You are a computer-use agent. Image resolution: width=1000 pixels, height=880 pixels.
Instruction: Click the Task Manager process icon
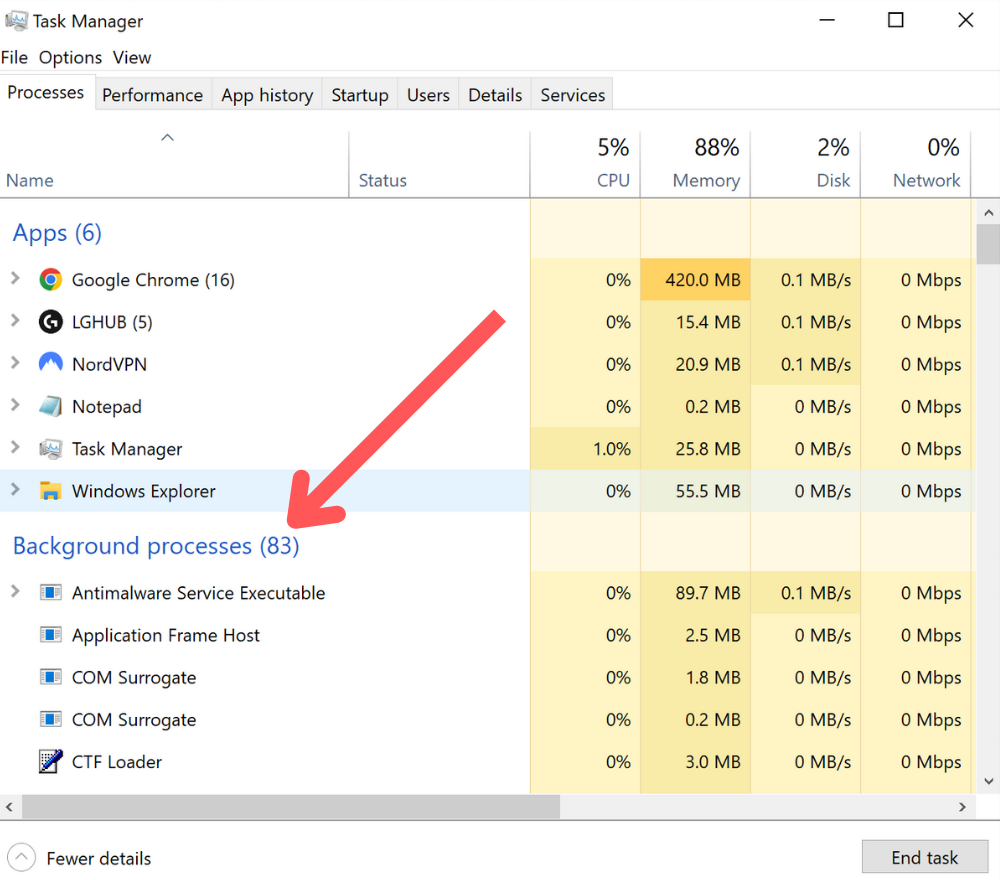[50, 449]
